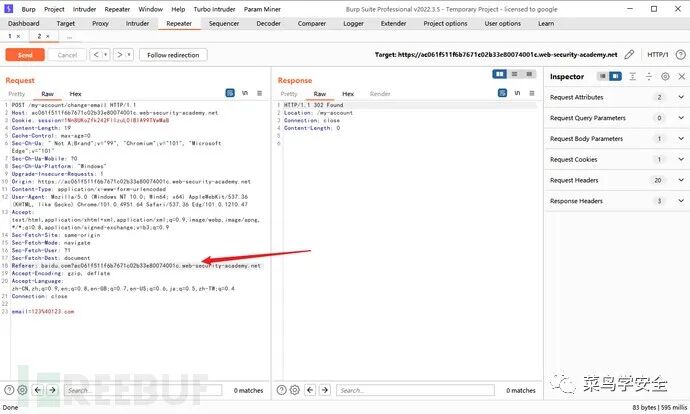This screenshot has height=414, width=690.
Task: Switch Request view to Hex
Action: click(75, 94)
